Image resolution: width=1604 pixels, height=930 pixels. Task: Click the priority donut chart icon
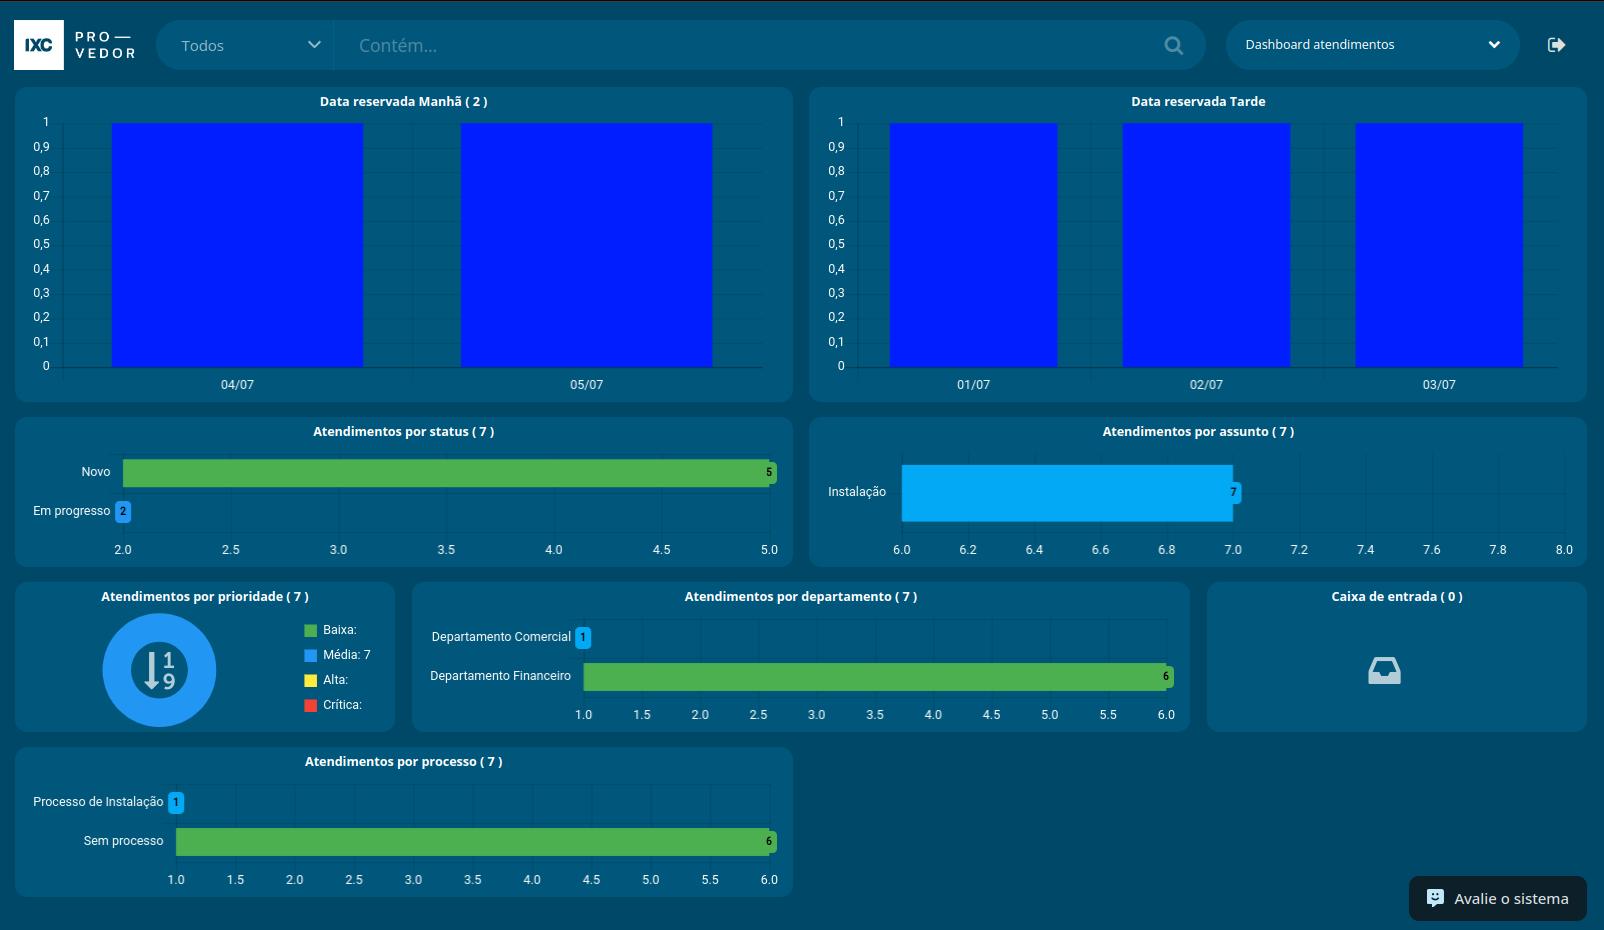[159, 670]
